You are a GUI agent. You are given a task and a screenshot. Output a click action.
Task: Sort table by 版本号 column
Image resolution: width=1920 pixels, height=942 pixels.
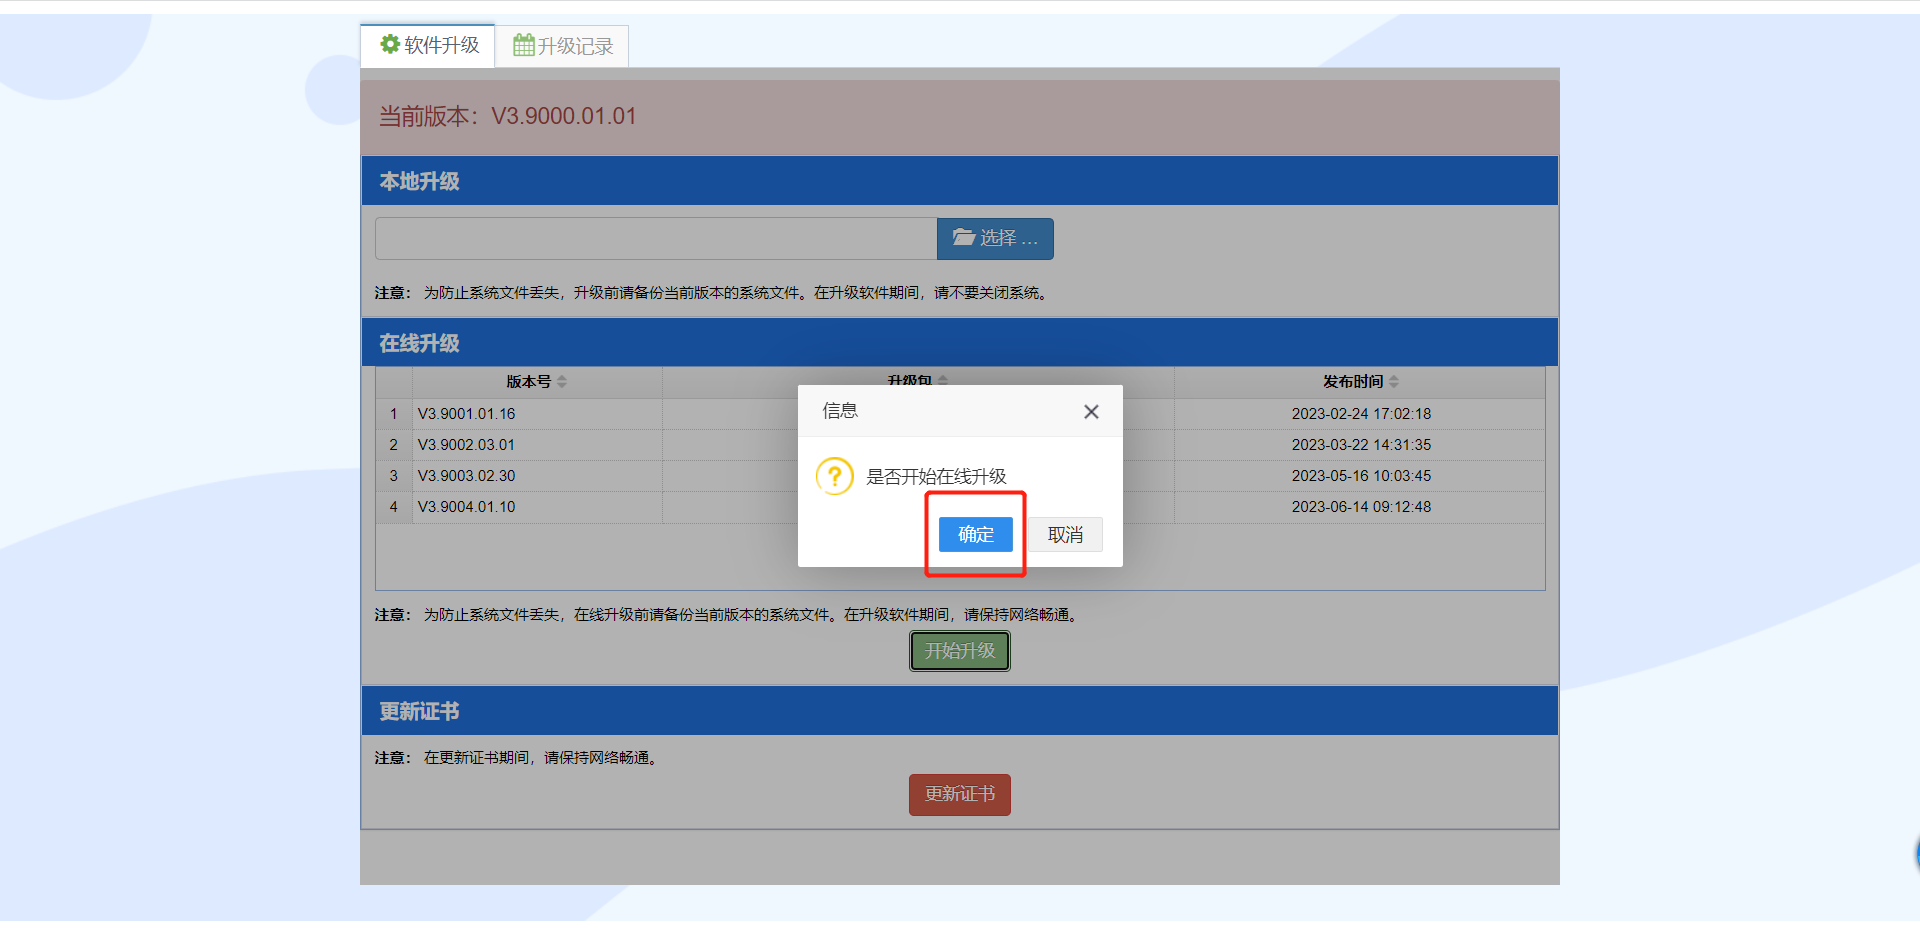(x=537, y=381)
